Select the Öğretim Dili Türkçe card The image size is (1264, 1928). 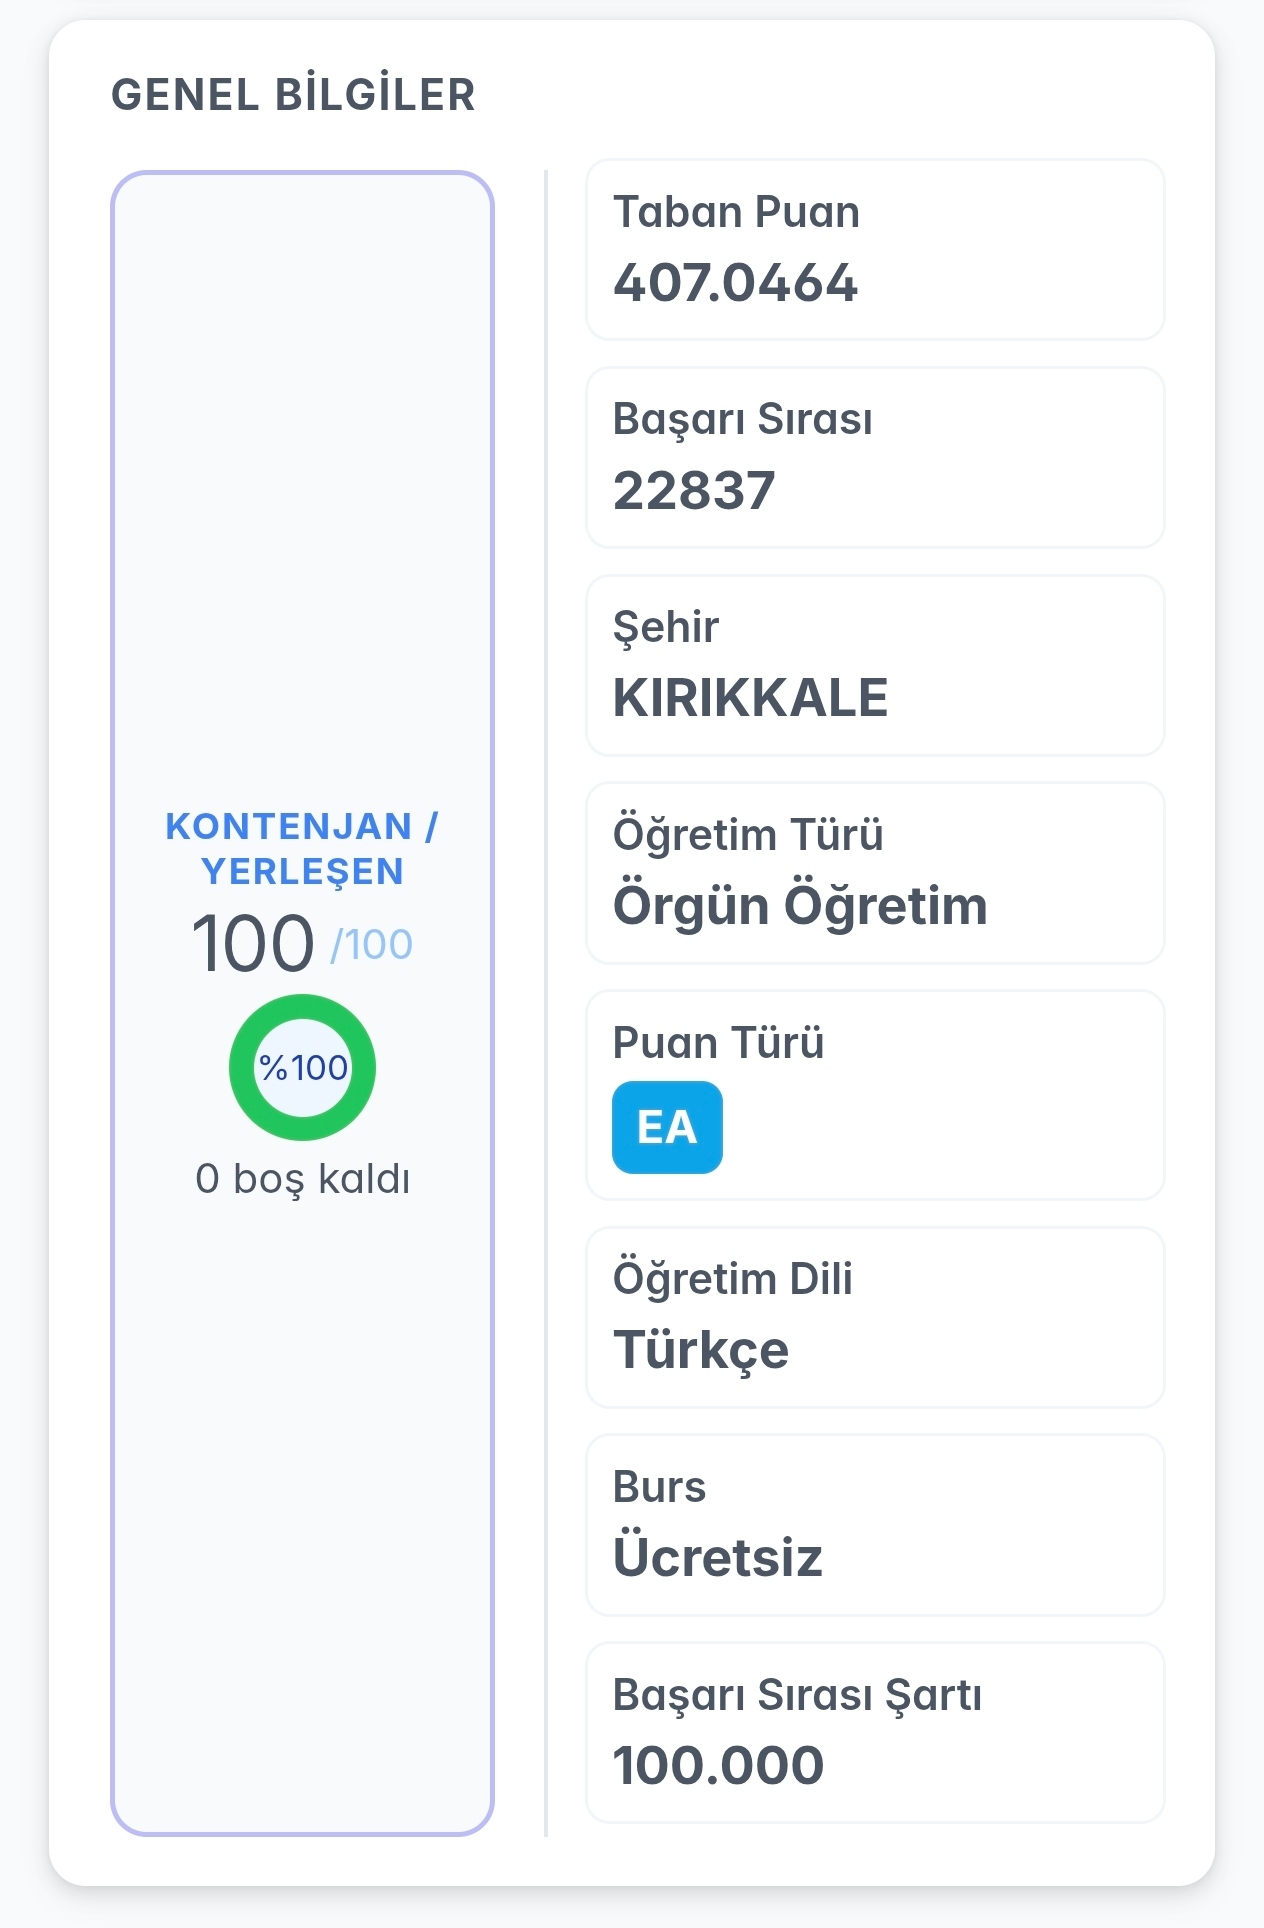(875, 1318)
